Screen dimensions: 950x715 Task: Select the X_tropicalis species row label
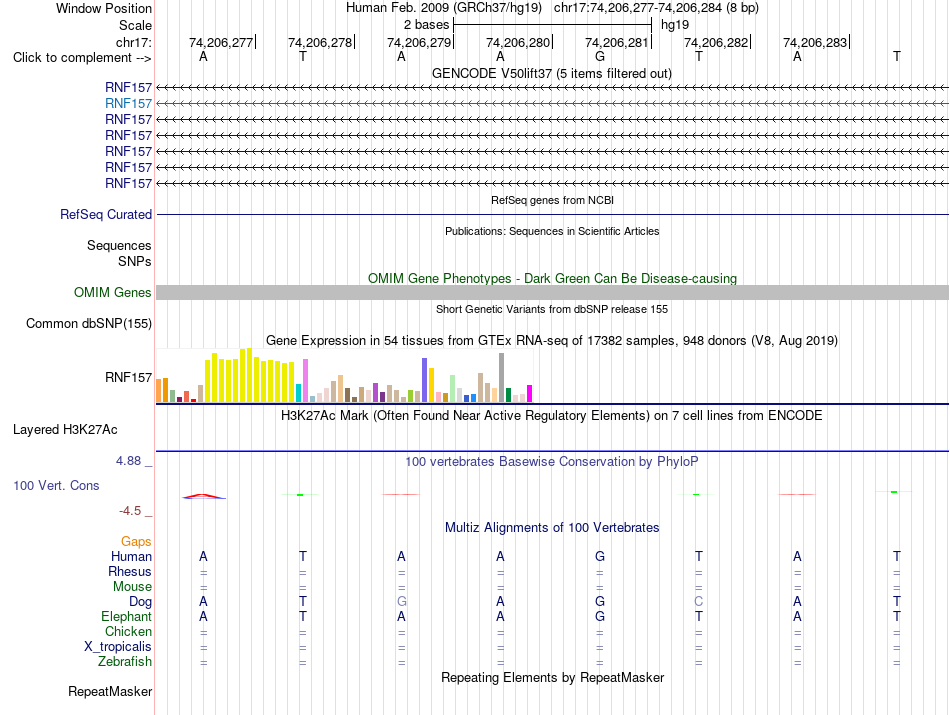(118, 647)
